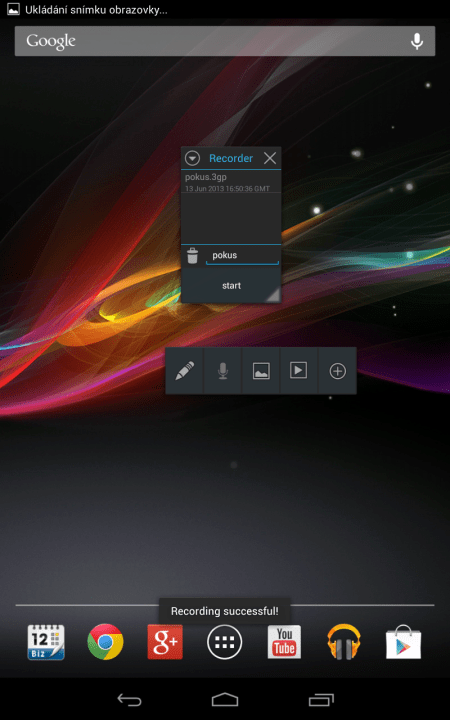
Task: Tap the start recording button
Action: [231, 286]
